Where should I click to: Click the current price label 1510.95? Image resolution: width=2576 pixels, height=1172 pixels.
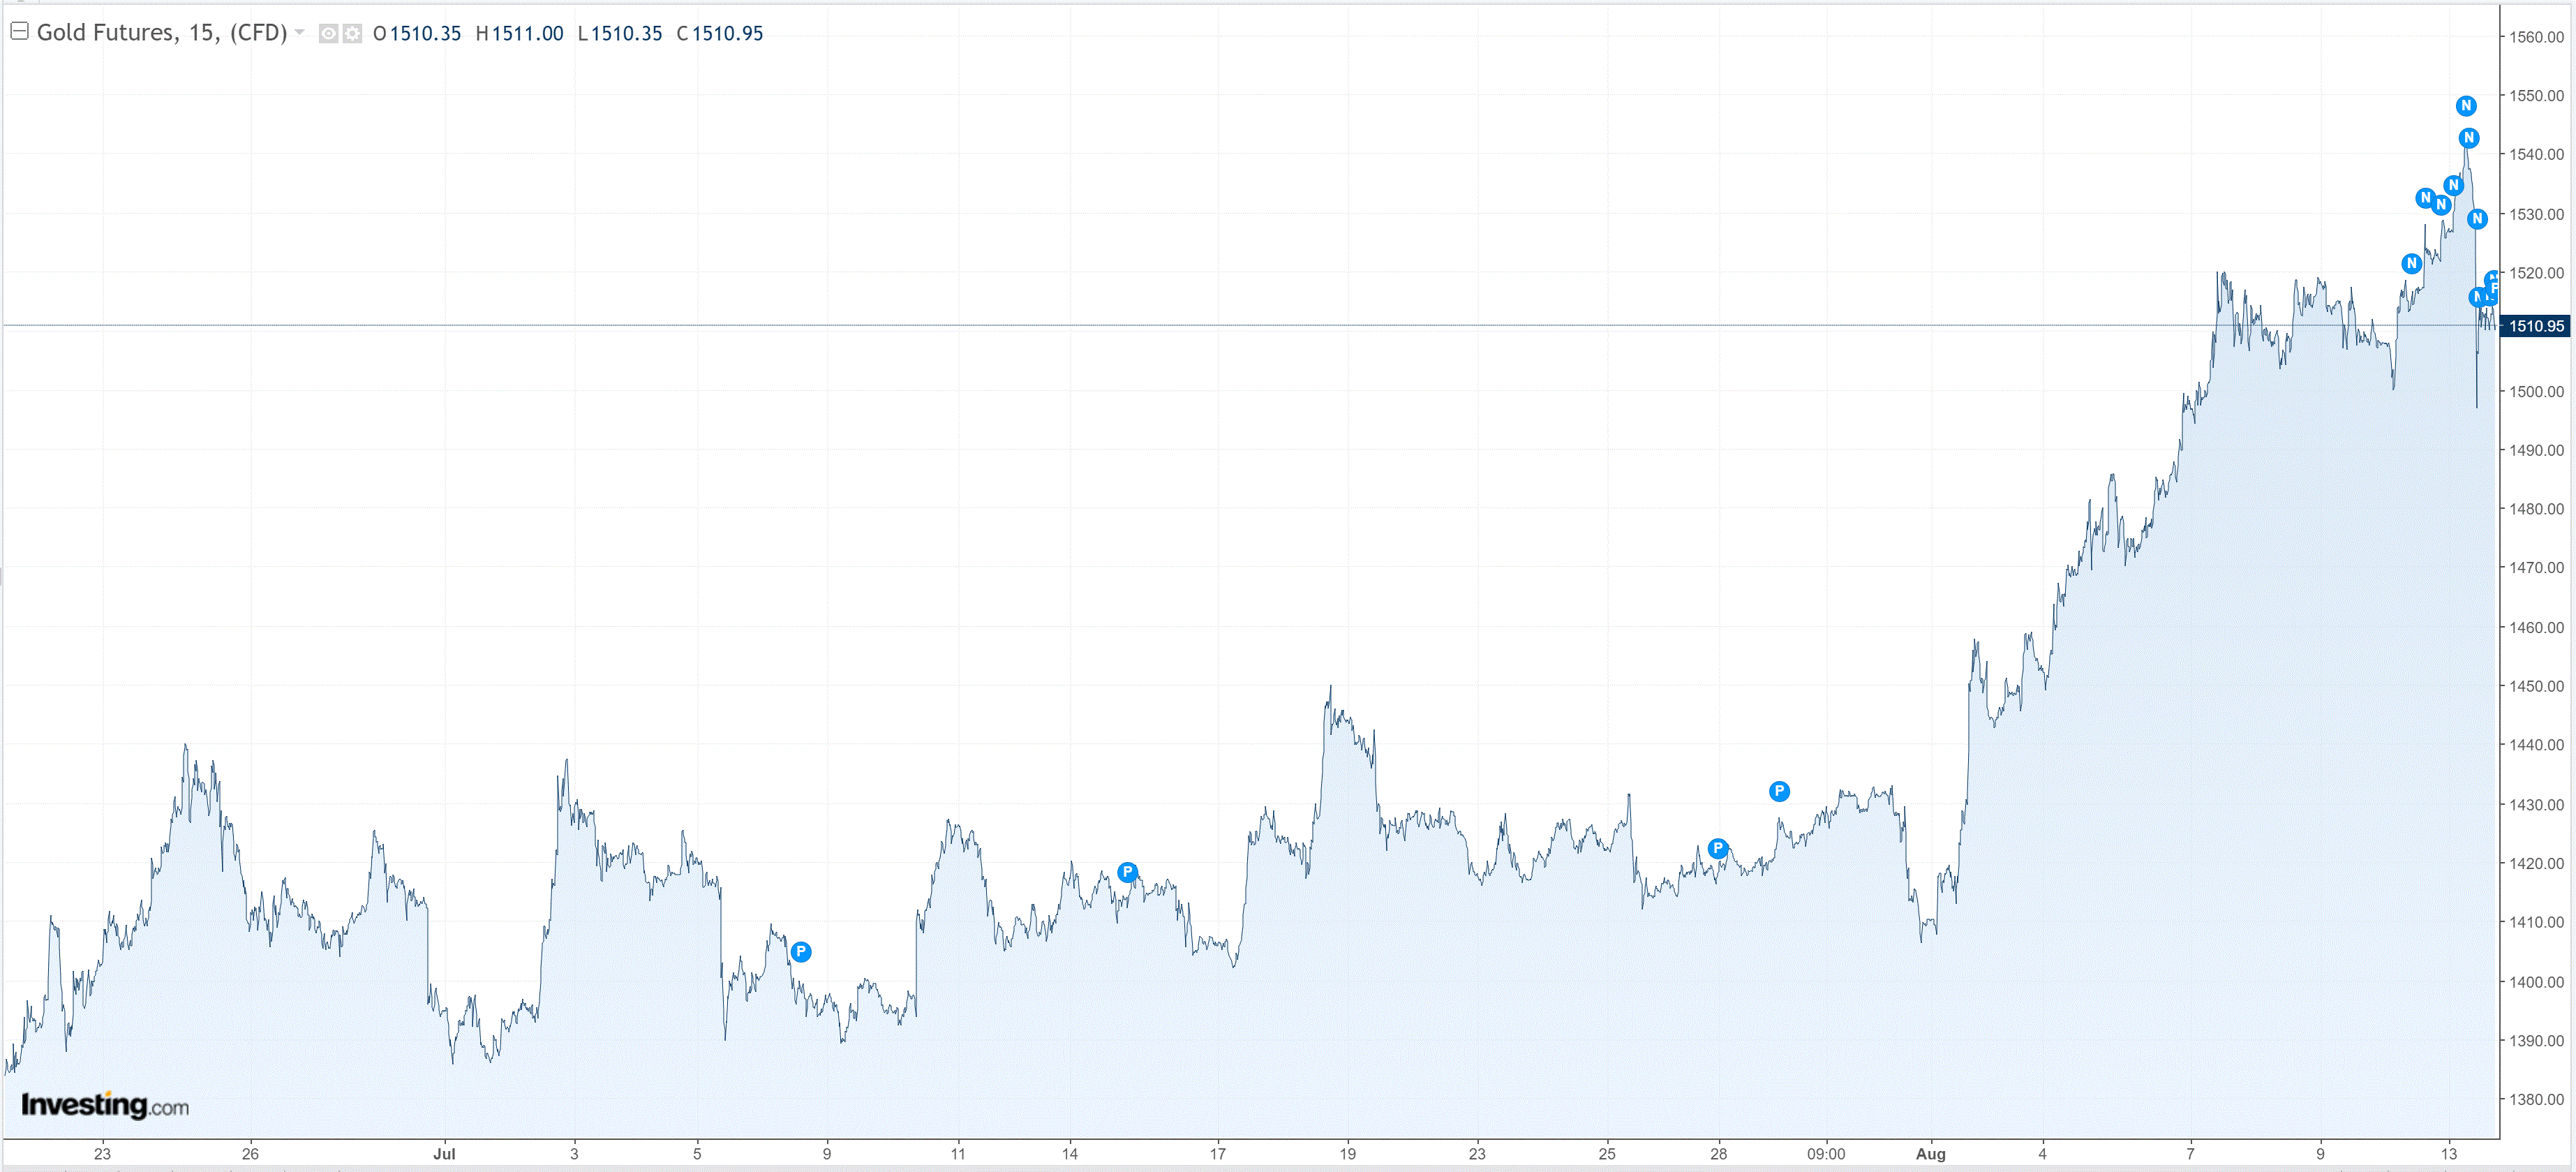2535,326
